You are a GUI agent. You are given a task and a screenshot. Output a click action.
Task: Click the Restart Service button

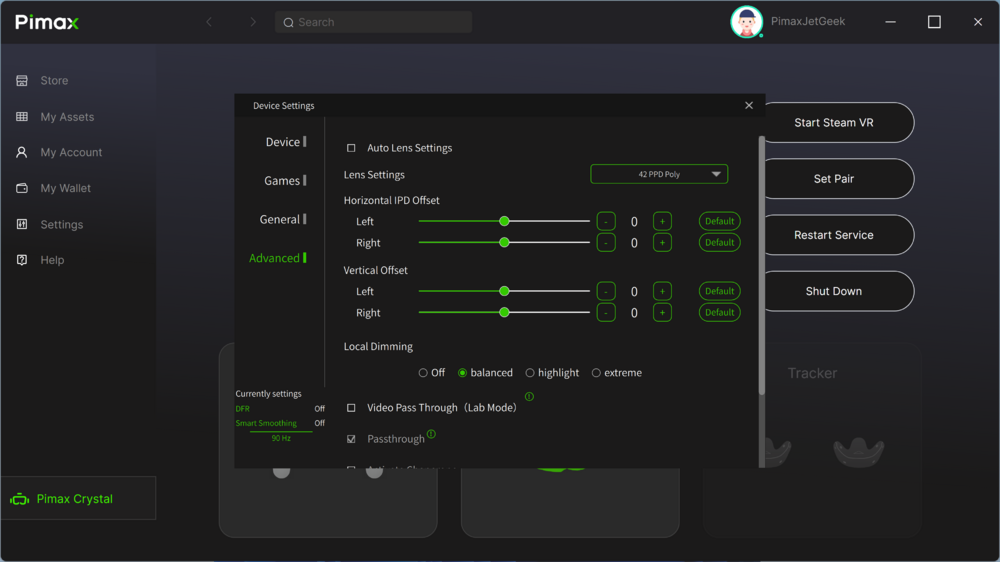tap(834, 235)
